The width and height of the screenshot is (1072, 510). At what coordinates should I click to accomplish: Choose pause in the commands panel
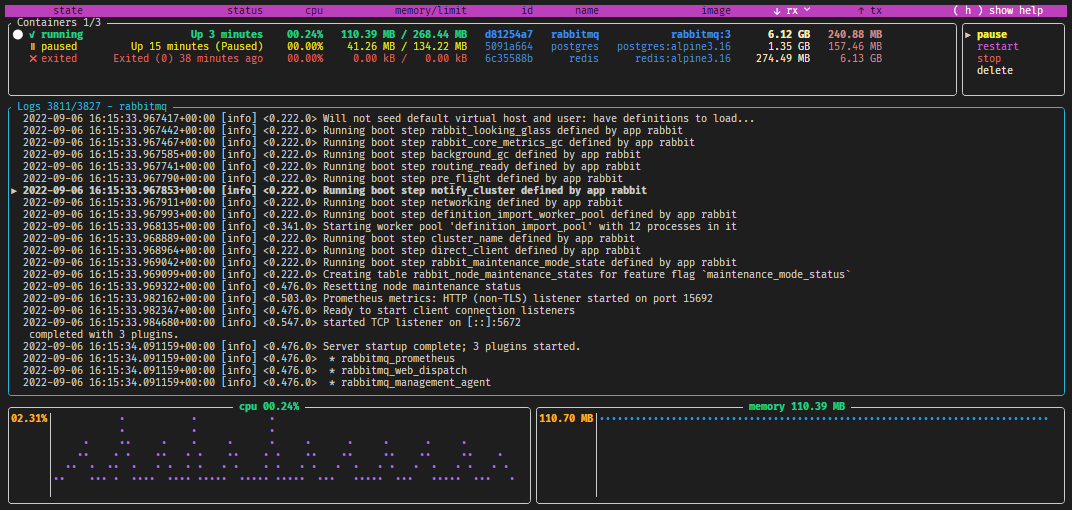991,34
